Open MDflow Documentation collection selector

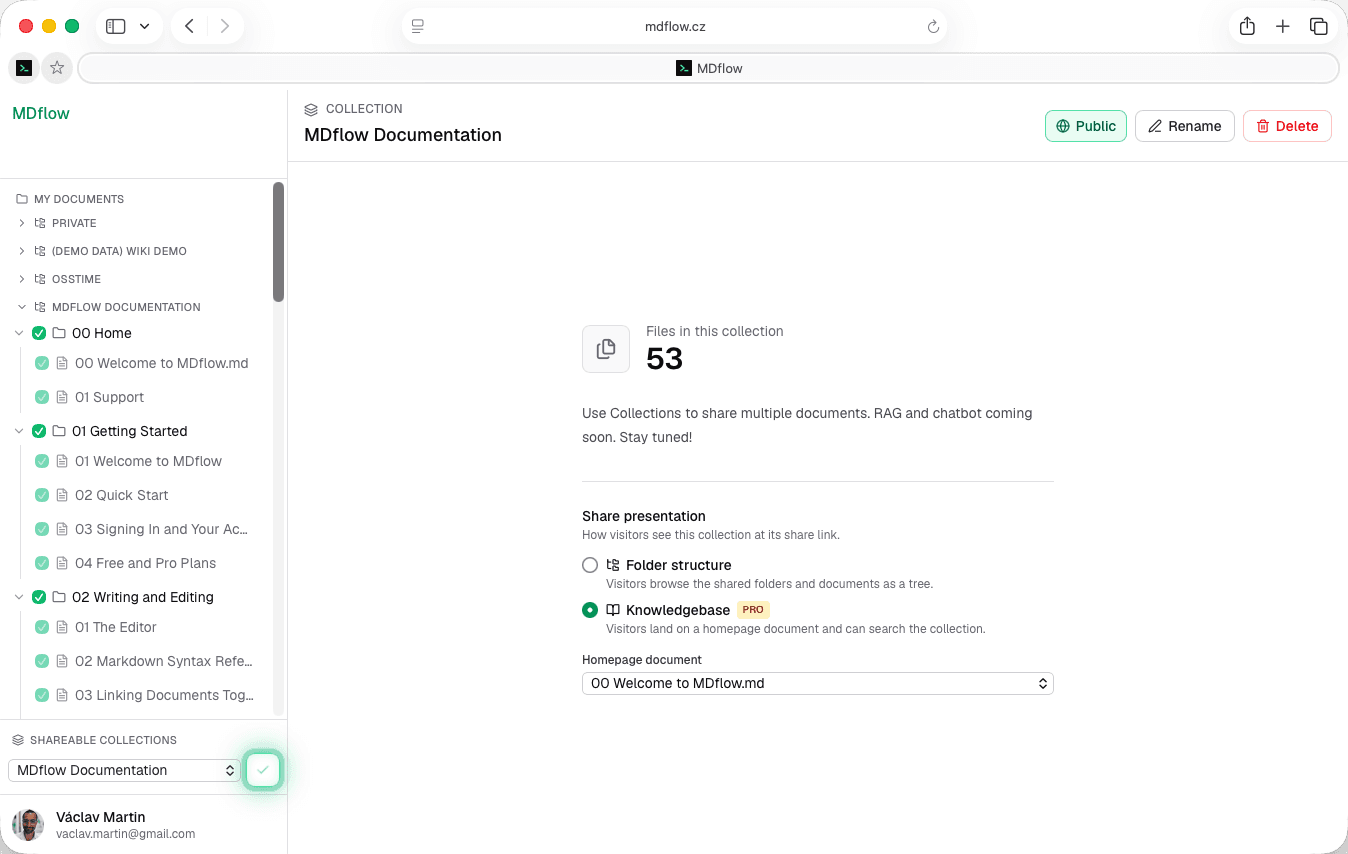click(124, 770)
